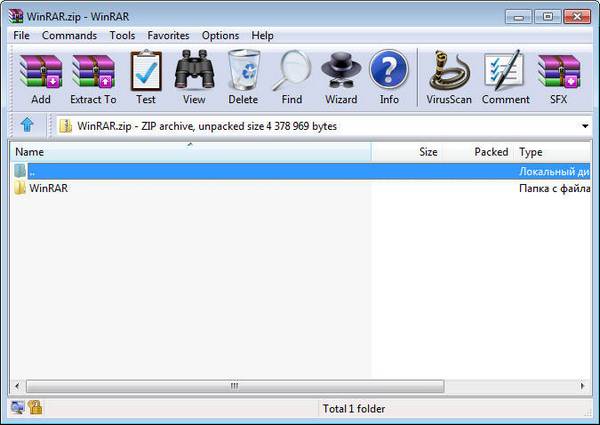Go up one folder level arrow
Viewport: 600px width, 425px height.
pos(28,126)
